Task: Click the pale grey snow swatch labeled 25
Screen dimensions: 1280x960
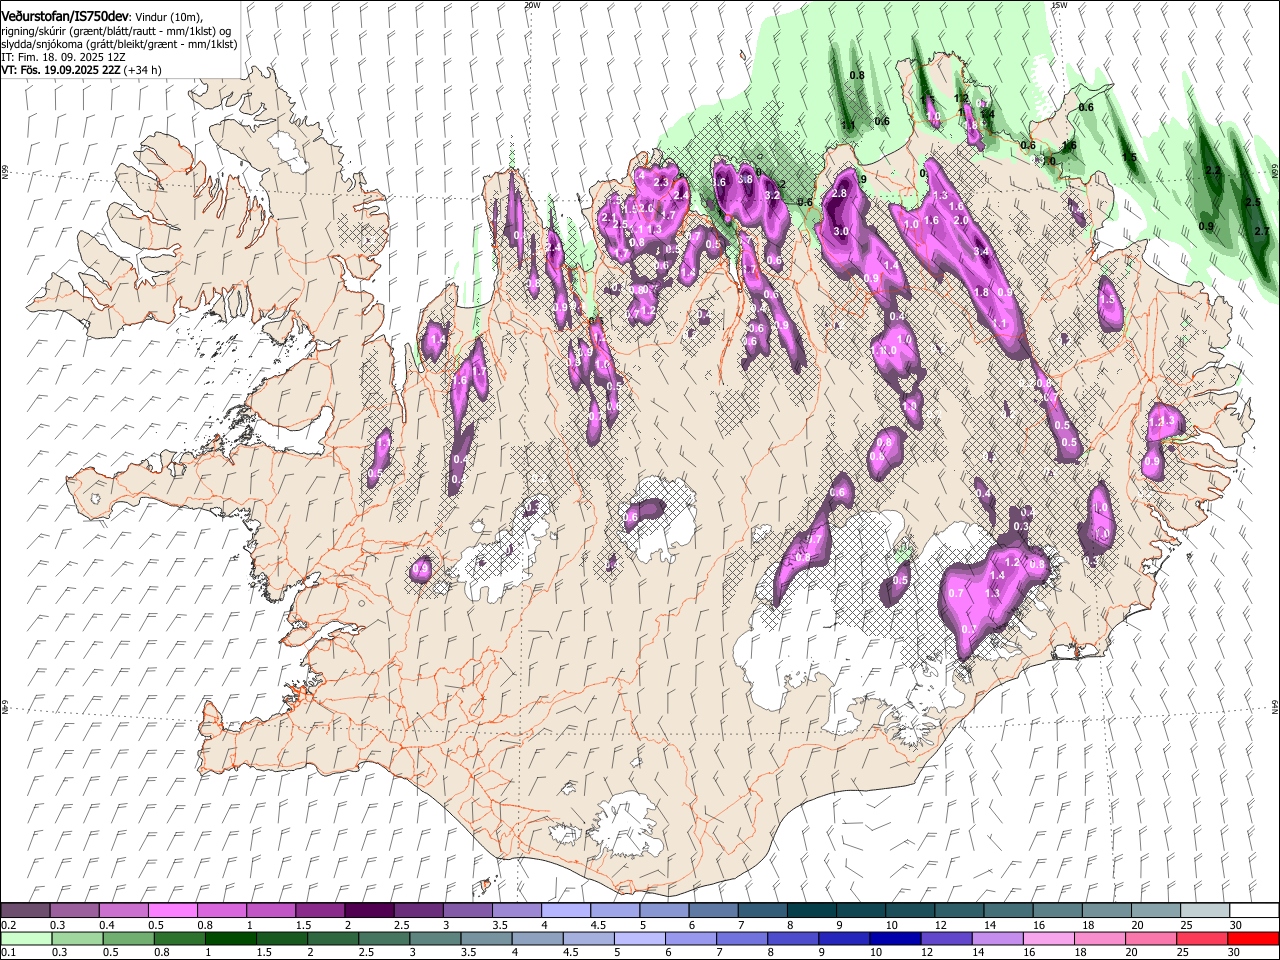Action: click(x=1204, y=910)
